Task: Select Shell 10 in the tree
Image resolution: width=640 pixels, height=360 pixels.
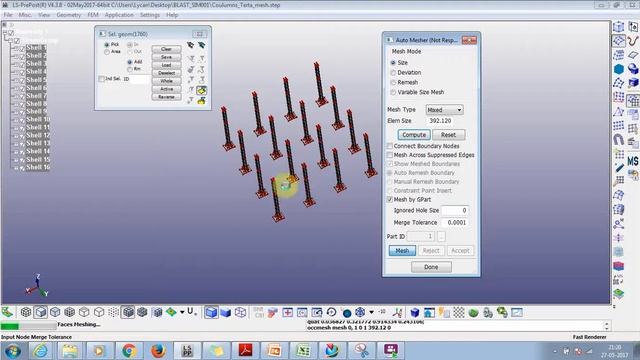Action: coord(38,120)
